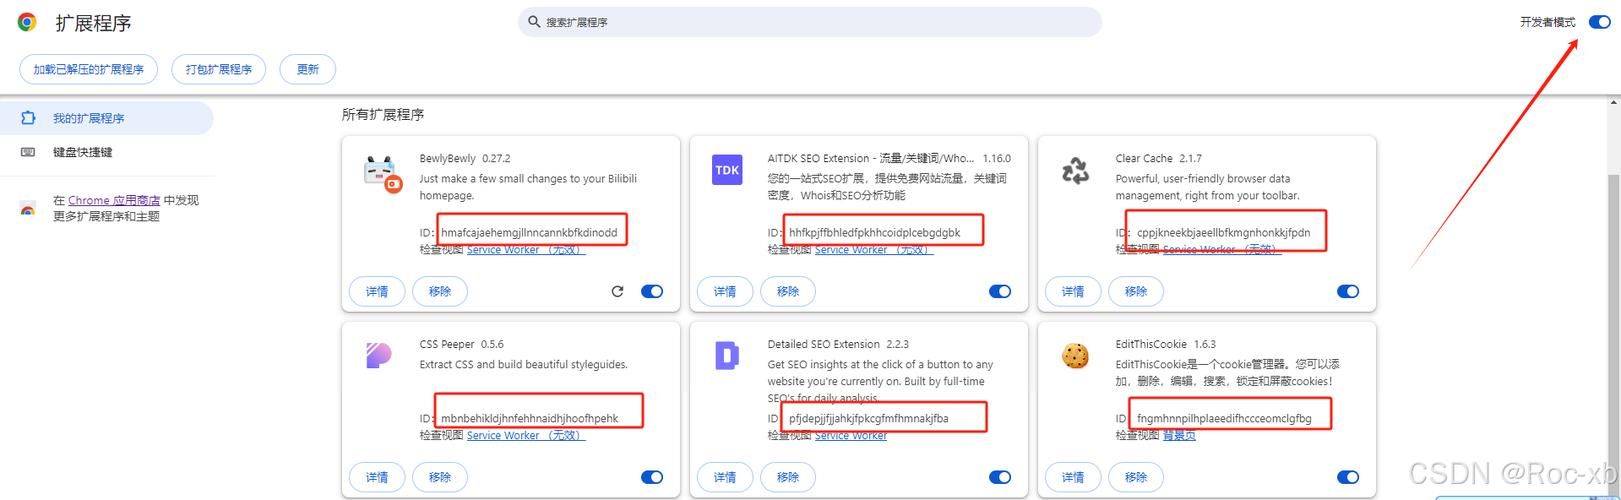Image resolution: width=1621 pixels, height=500 pixels.
Task: Open the Chrome 应用商店 link
Action: pos(114,200)
